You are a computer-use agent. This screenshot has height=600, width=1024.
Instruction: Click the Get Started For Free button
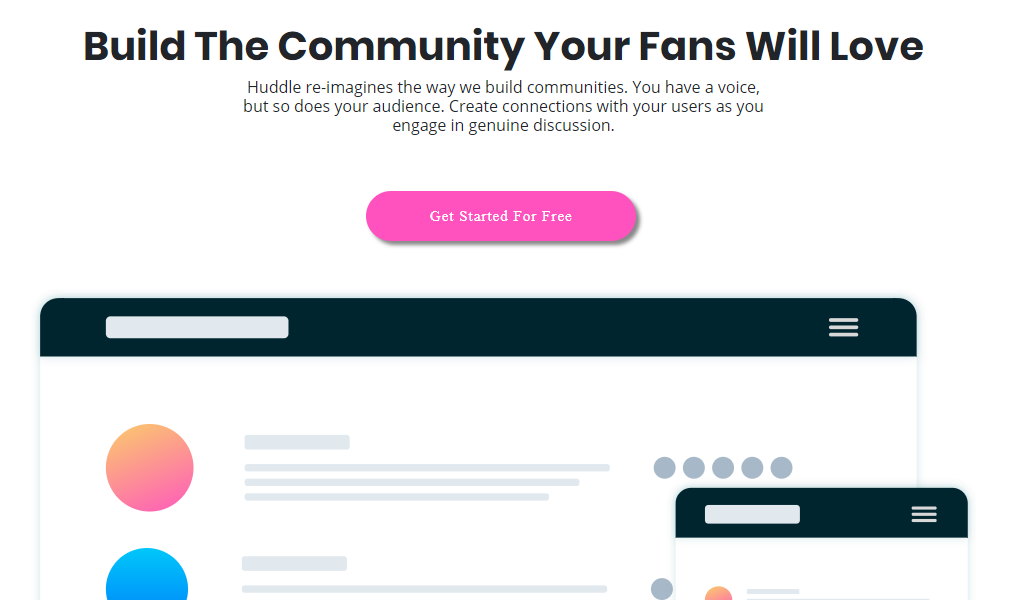(501, 216)
